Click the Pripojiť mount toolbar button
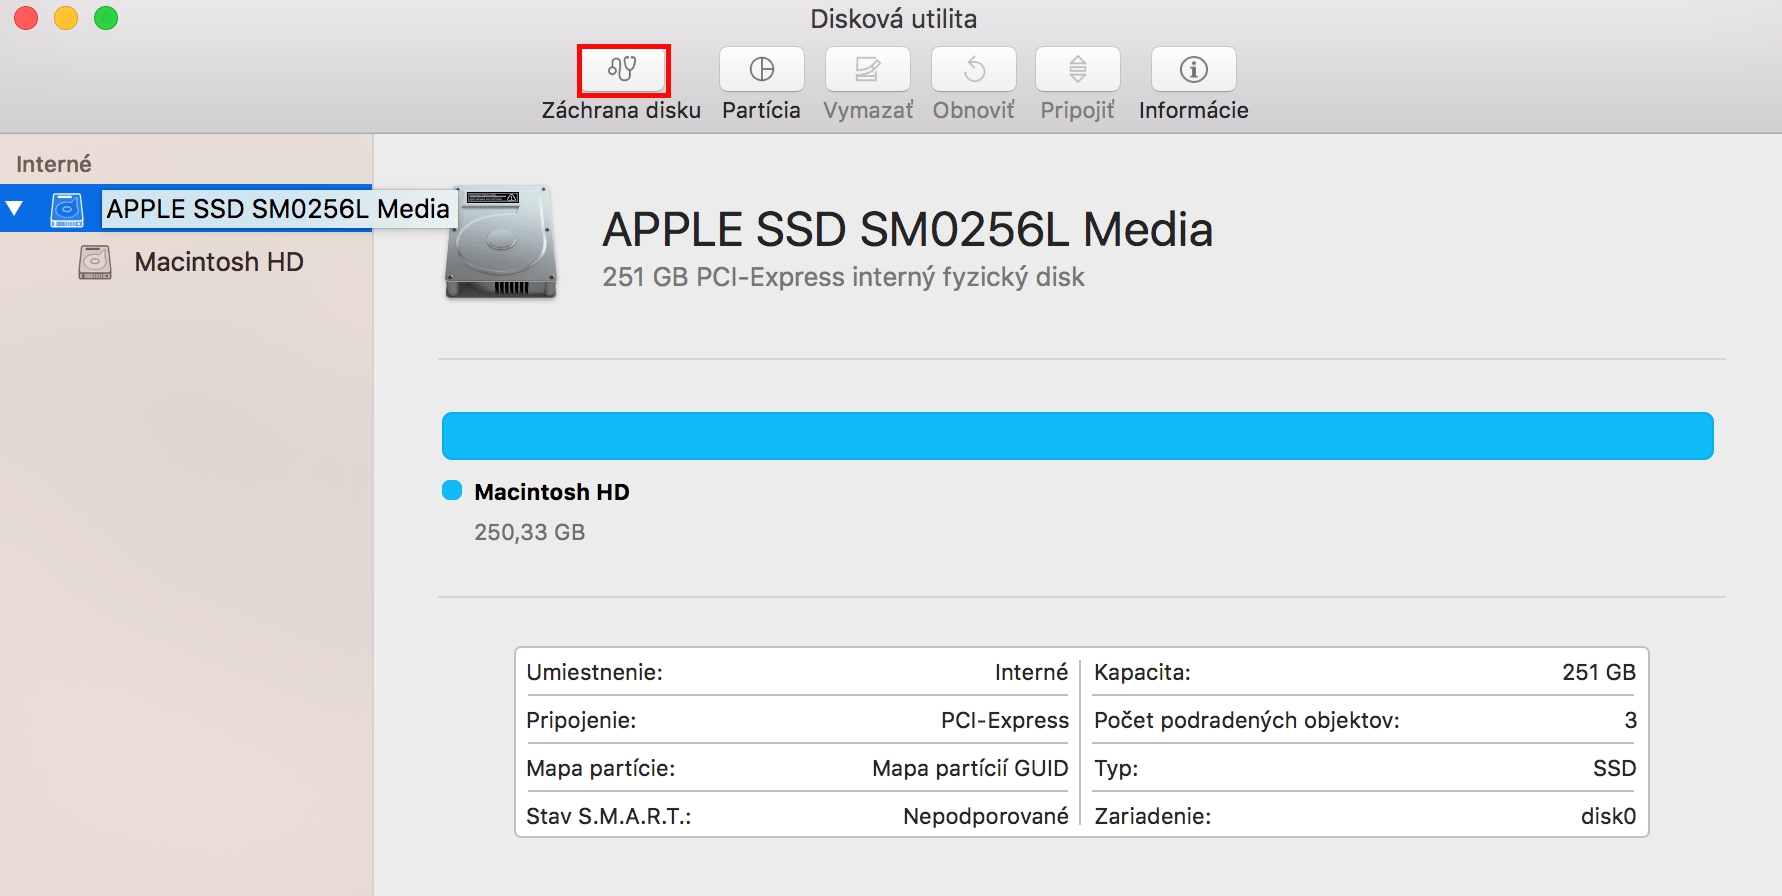This screenshot has width=1782, height=896. coord(1078,70)
